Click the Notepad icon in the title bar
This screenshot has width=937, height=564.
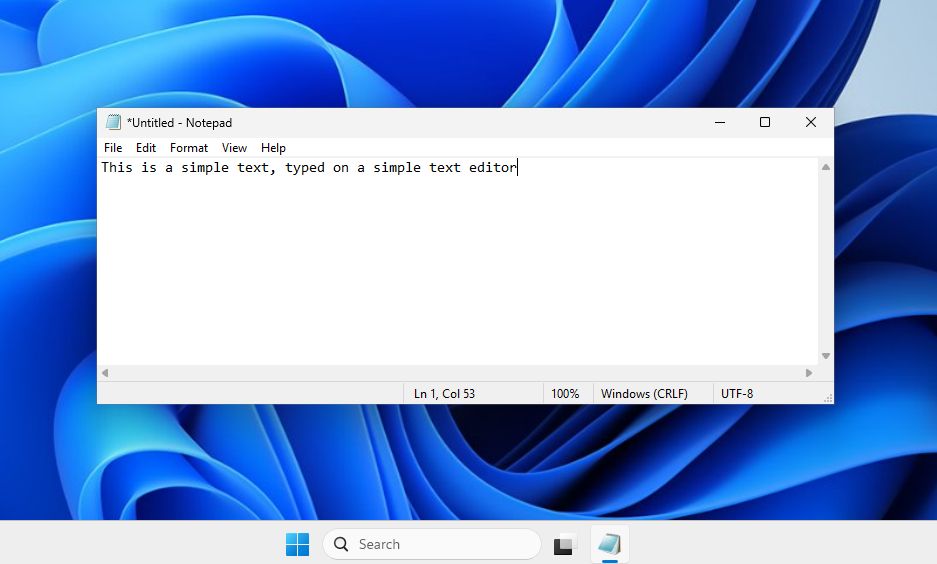coord(114,122)
